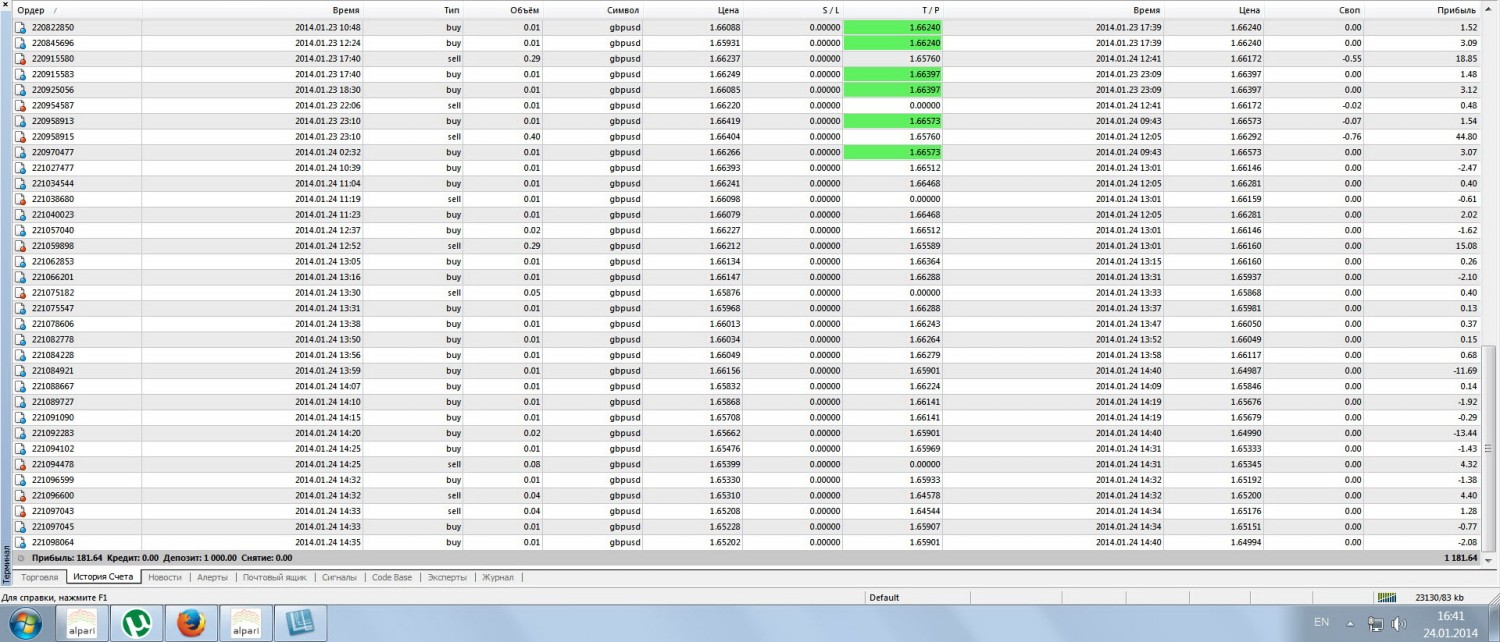
Task: Select the order icon beside 220958915
Action: pos(21,137)
